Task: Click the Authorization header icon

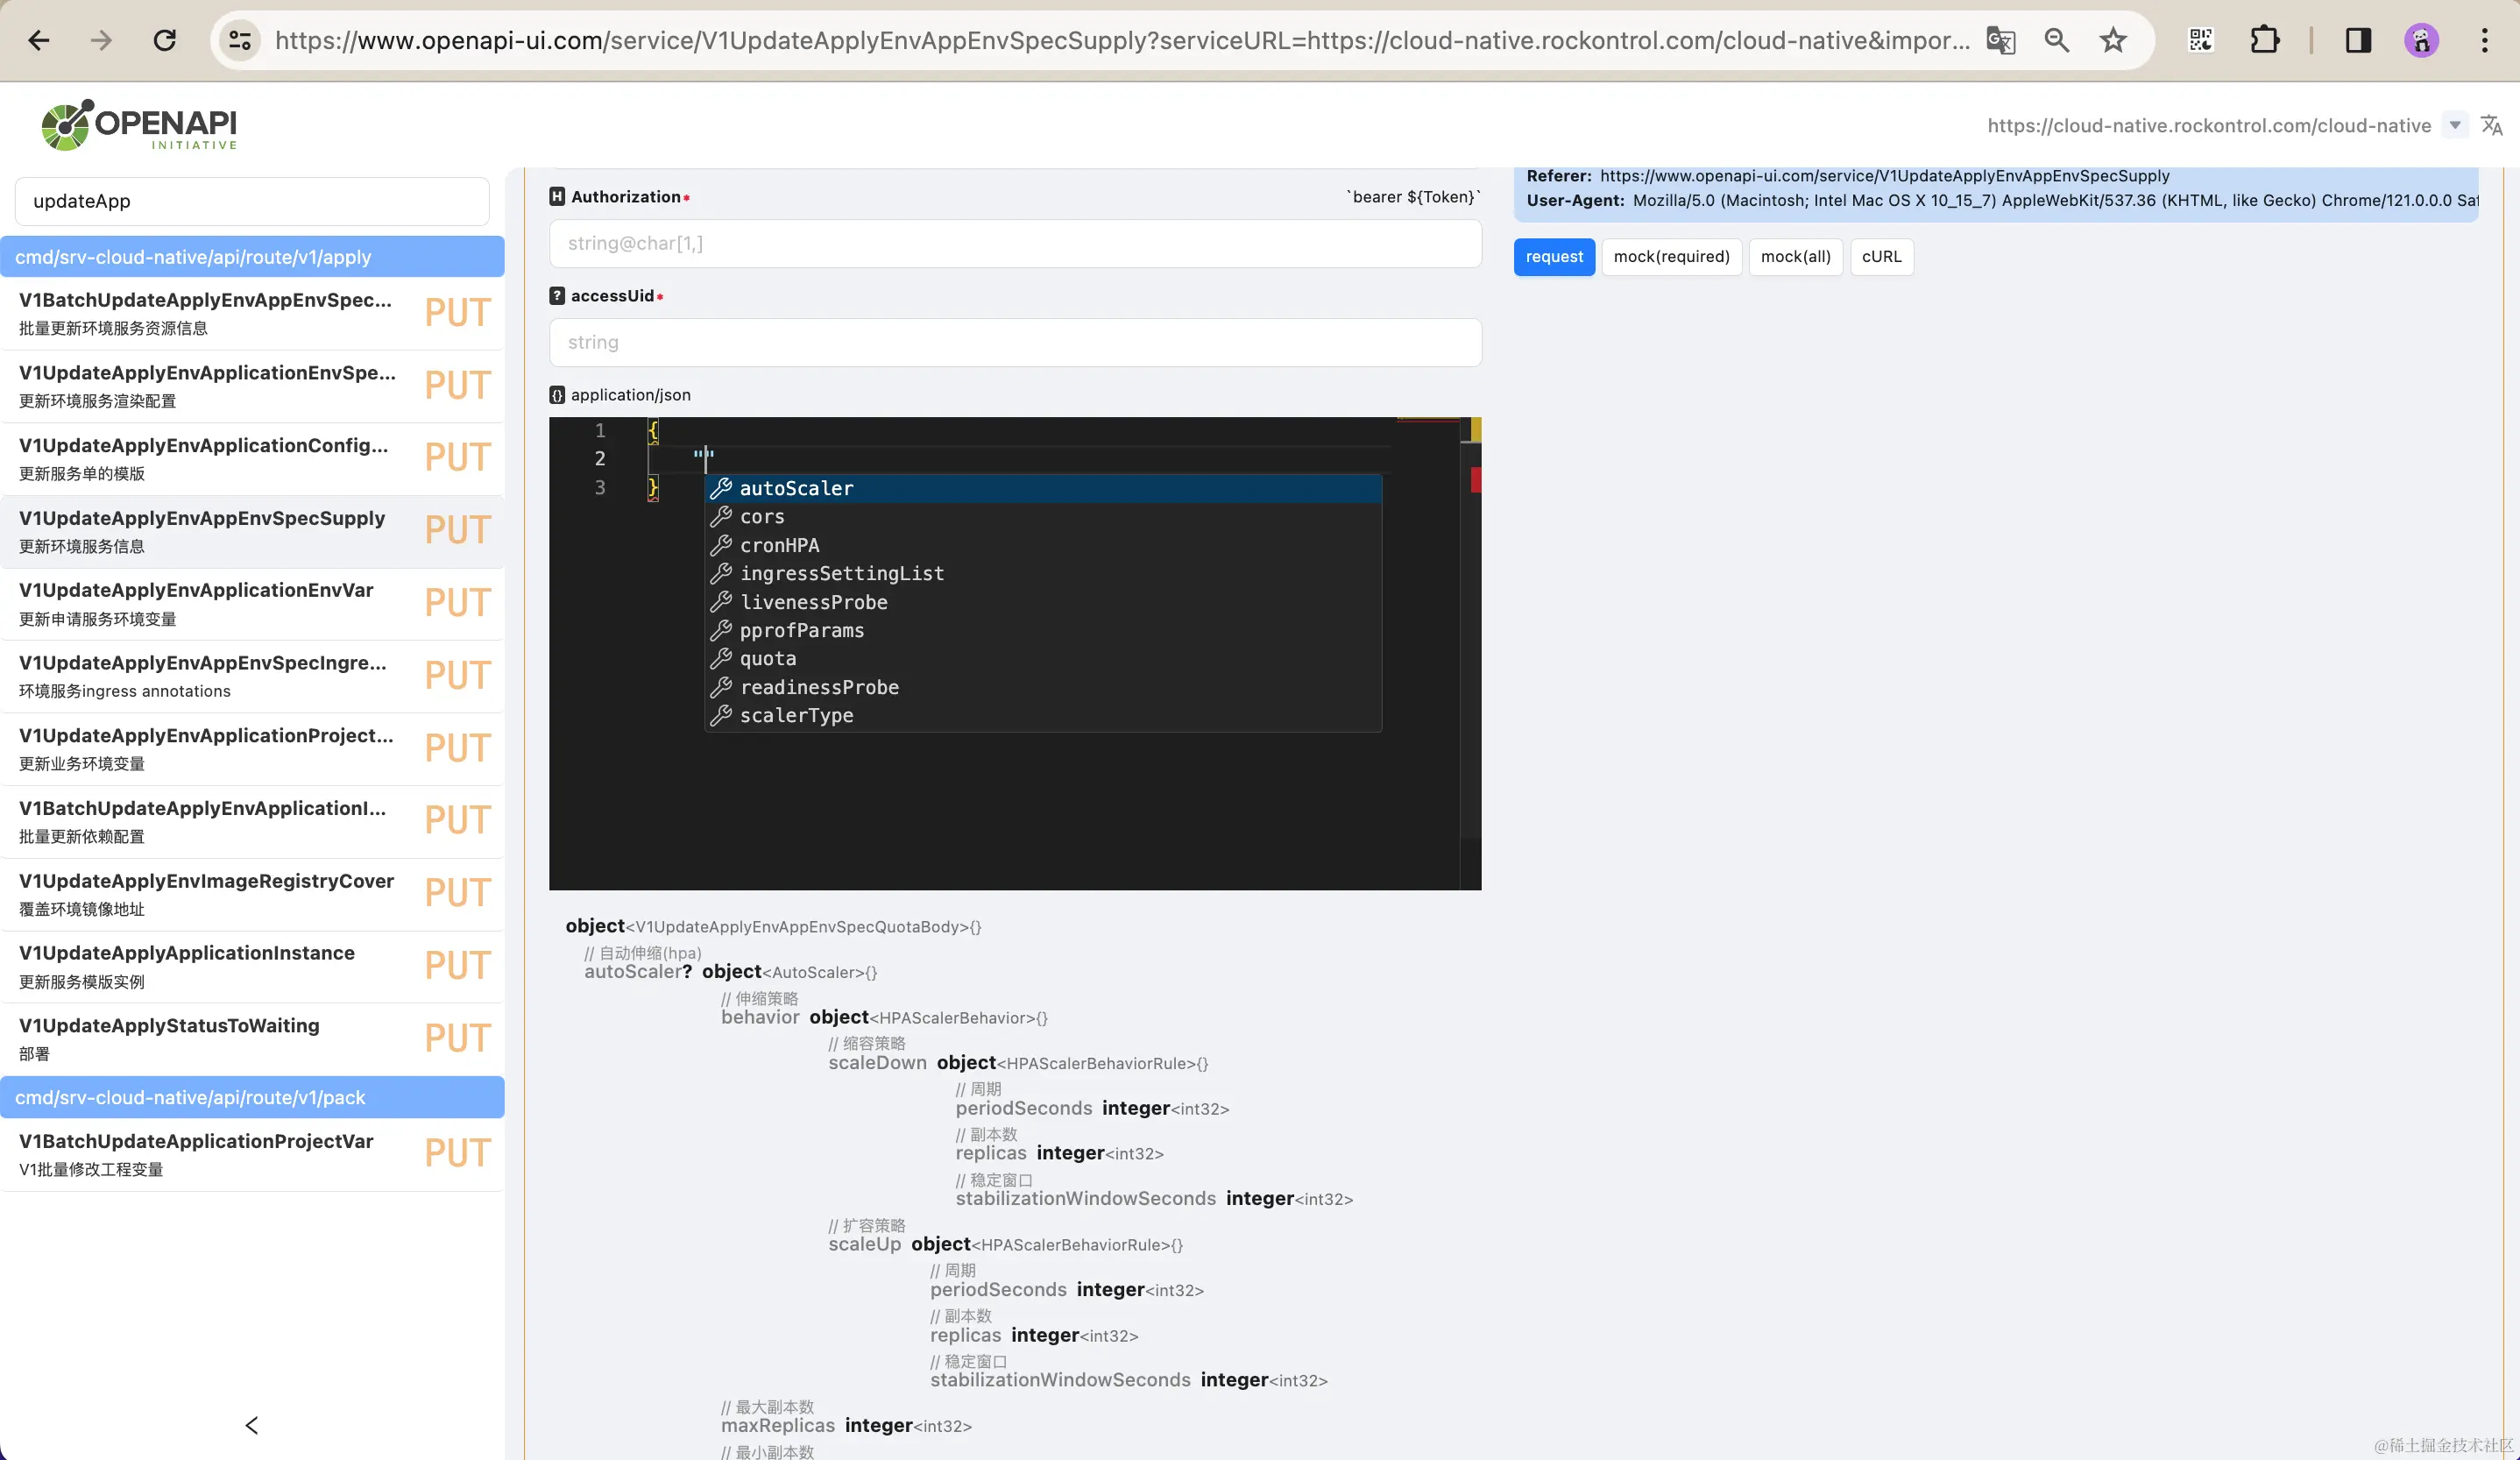Action: 557,197
